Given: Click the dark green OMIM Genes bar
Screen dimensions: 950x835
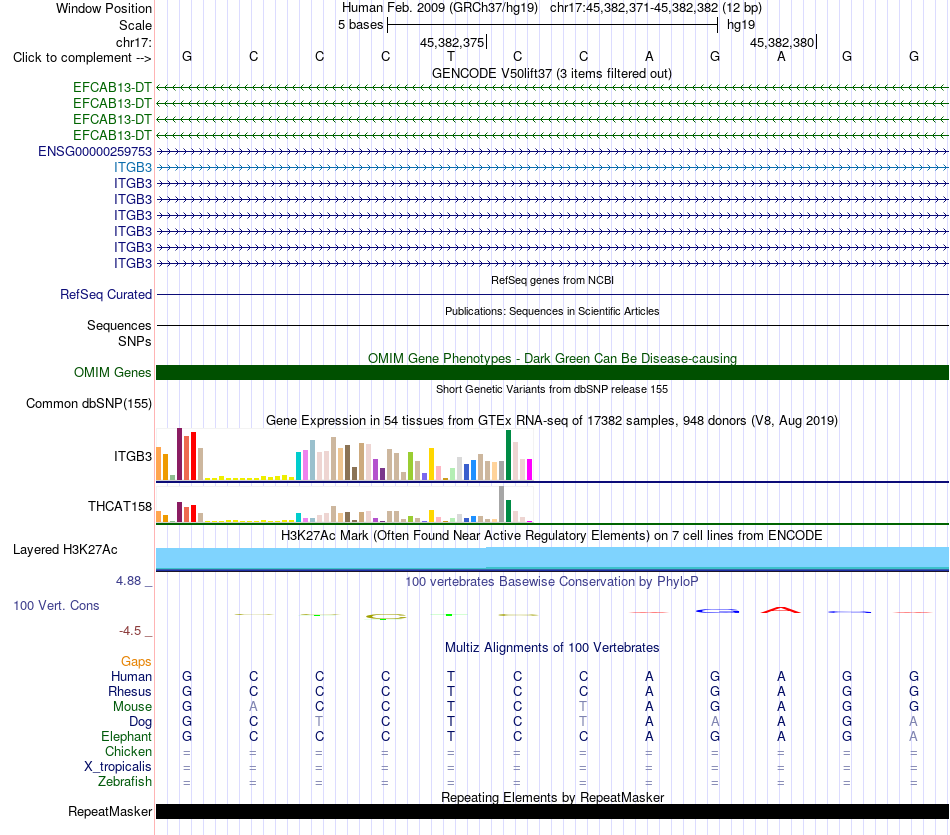Looking at the screenshot, I should 552,373.
